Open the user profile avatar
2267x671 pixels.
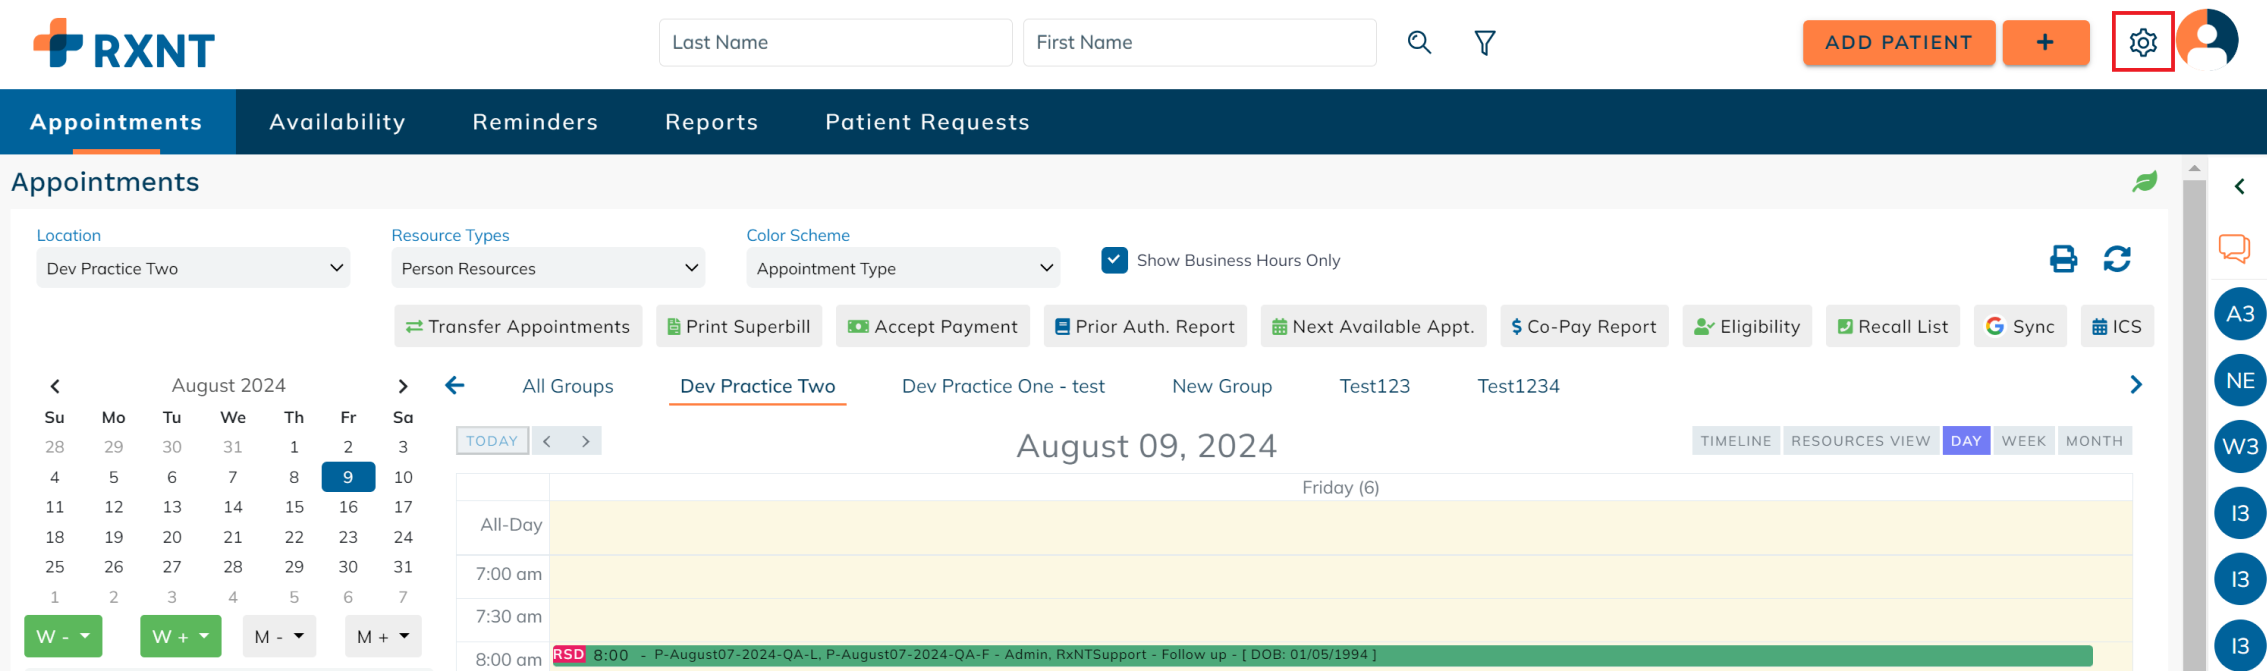pyautogui.click(x=2207, y=40)
